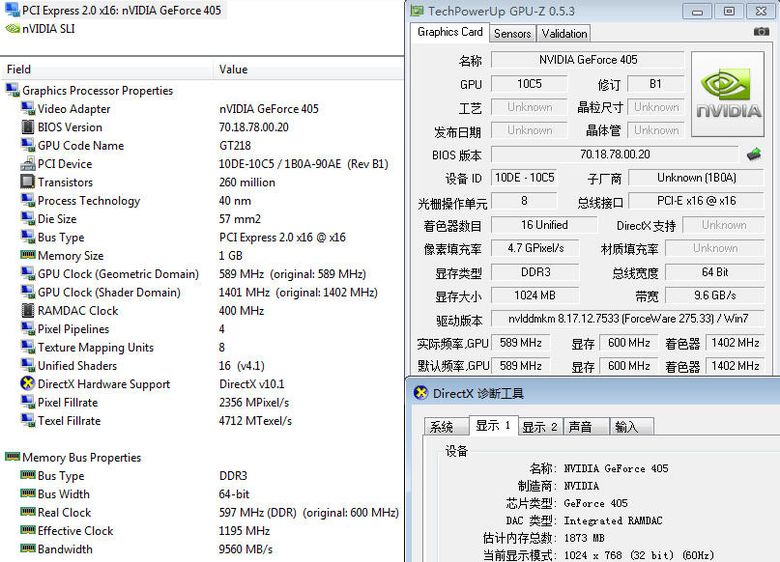Select the PCI Express 2.0 x16 device entry
Screen dimensions: 780x562
pyautogui.click(x=114, y=10)
